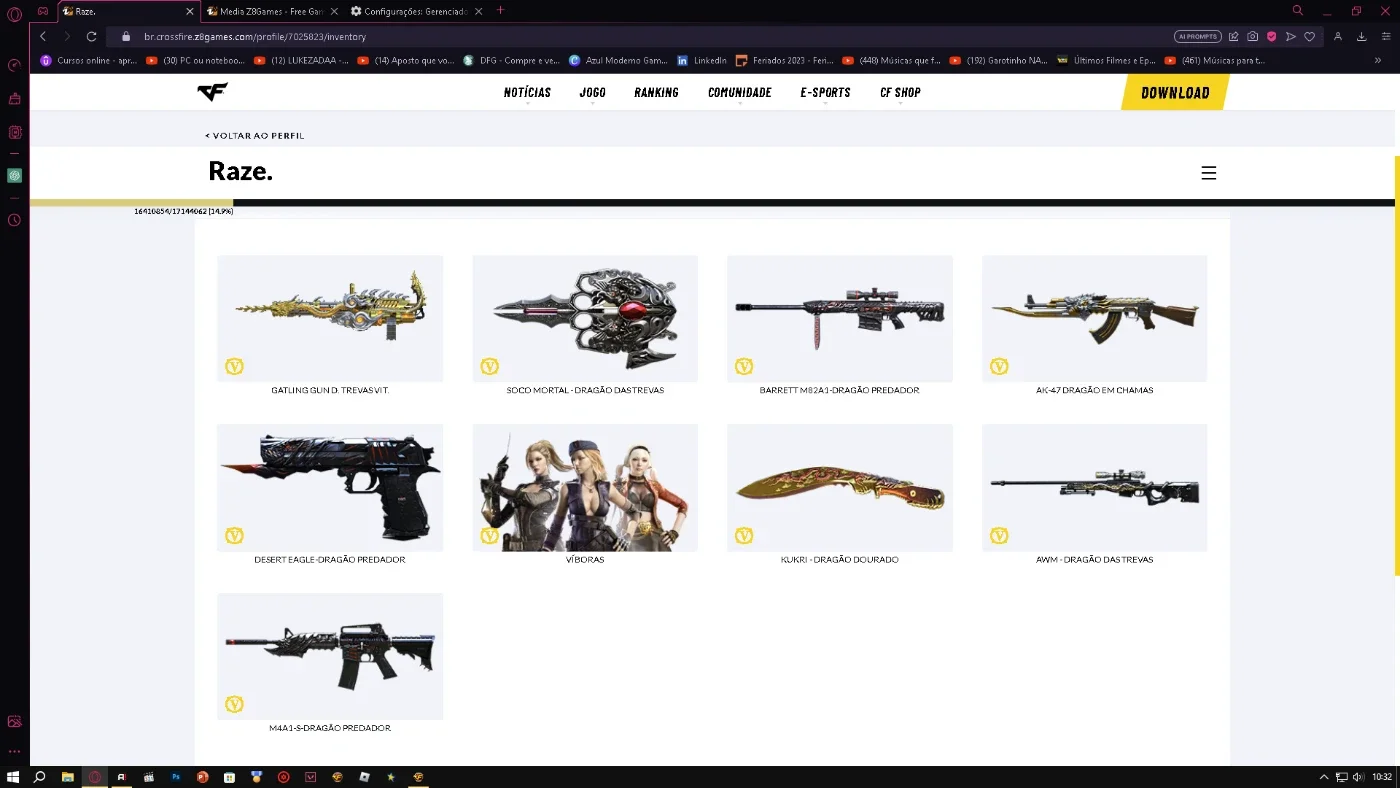Expand the E-SPORTS dropdown

coord(825,92)
